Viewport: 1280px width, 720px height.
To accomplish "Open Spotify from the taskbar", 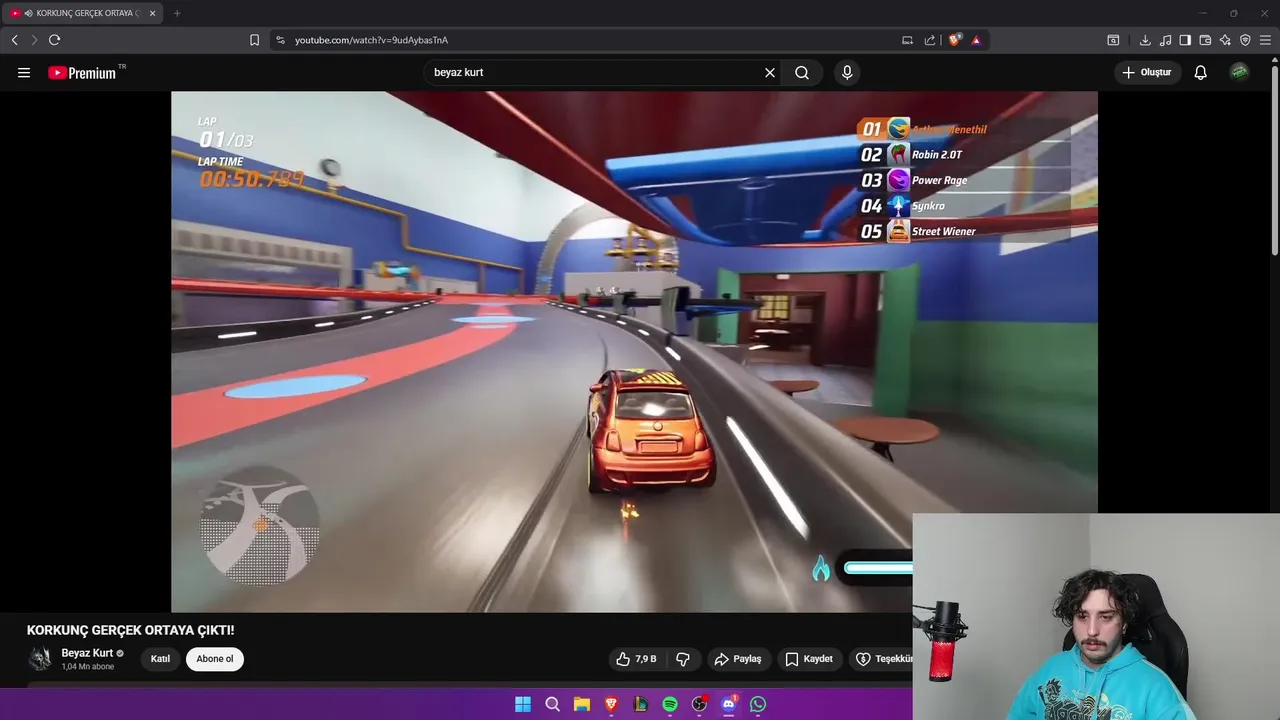I will click(x=670, y=704).
